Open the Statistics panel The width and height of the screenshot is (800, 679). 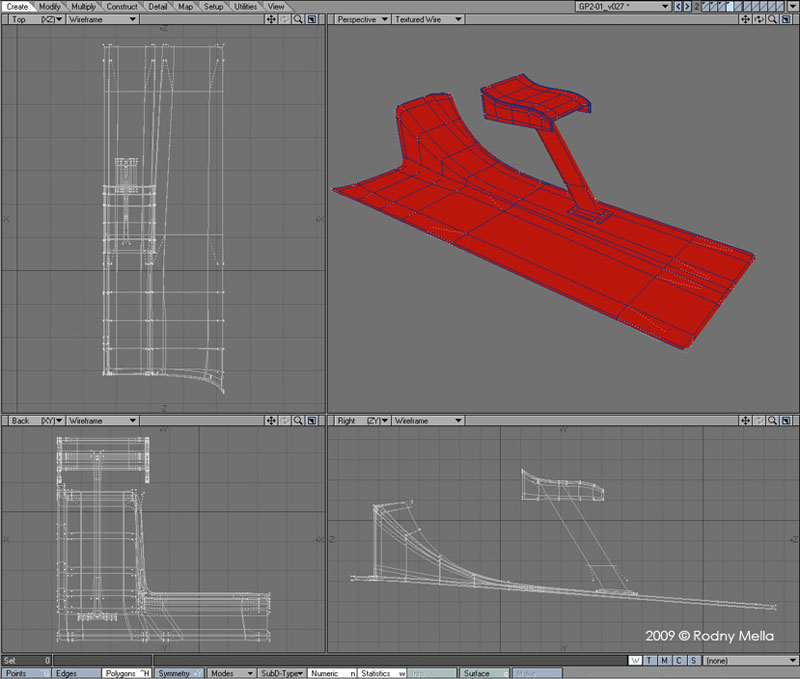click(381, 673)
